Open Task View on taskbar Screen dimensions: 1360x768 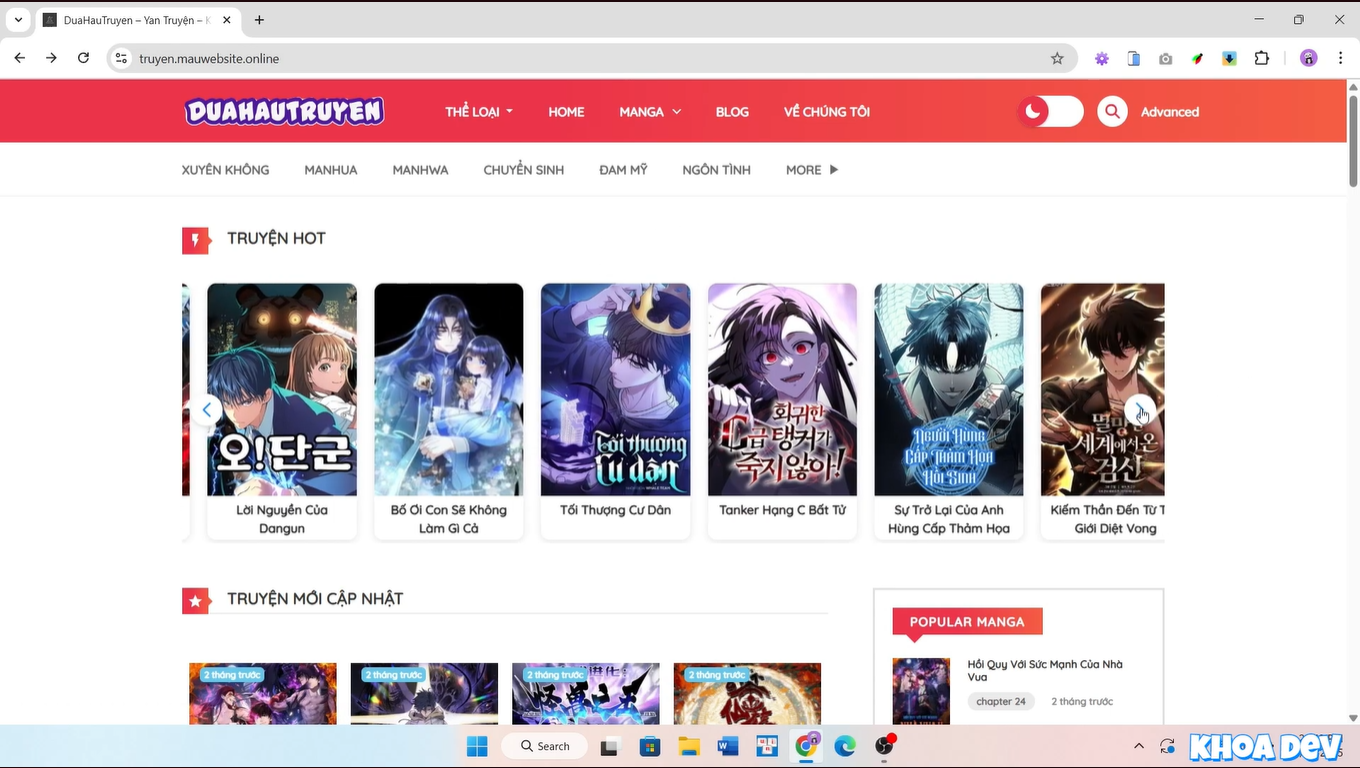tap(610, 746)
